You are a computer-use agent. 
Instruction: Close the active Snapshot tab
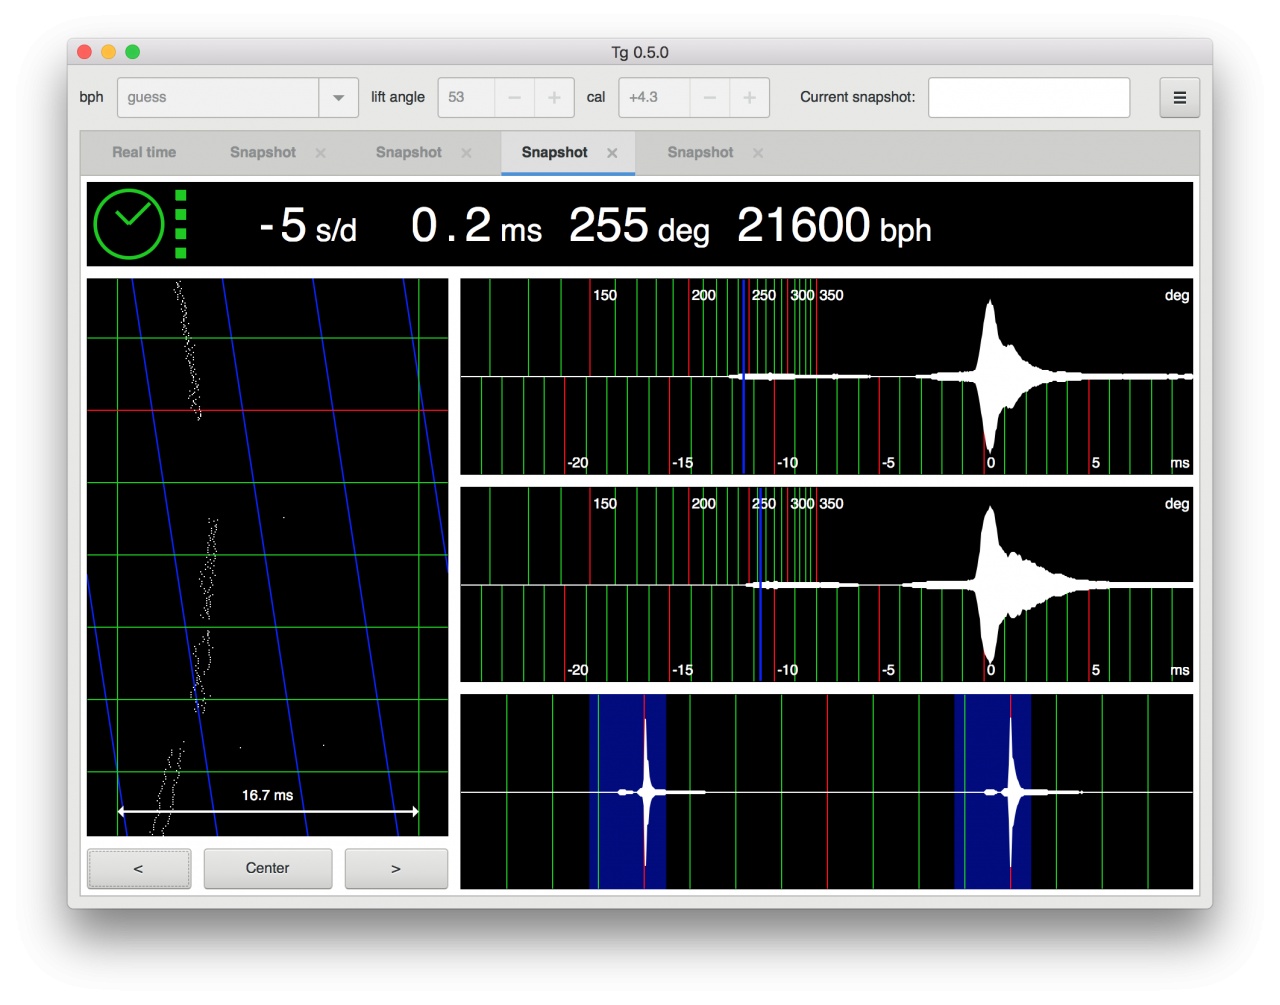click(612, 153)
